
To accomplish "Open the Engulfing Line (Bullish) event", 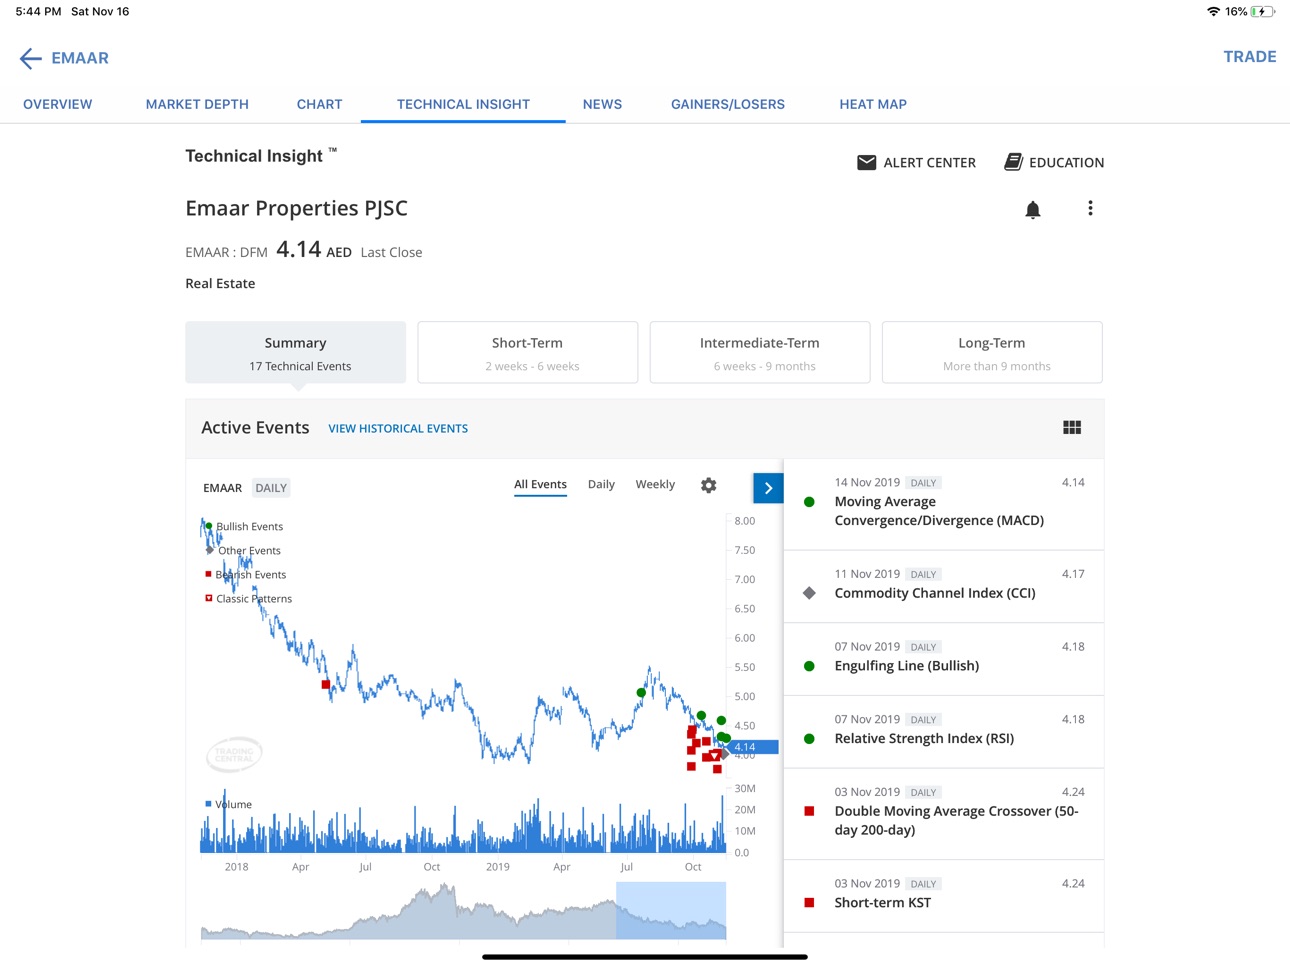I will point(944,659).
